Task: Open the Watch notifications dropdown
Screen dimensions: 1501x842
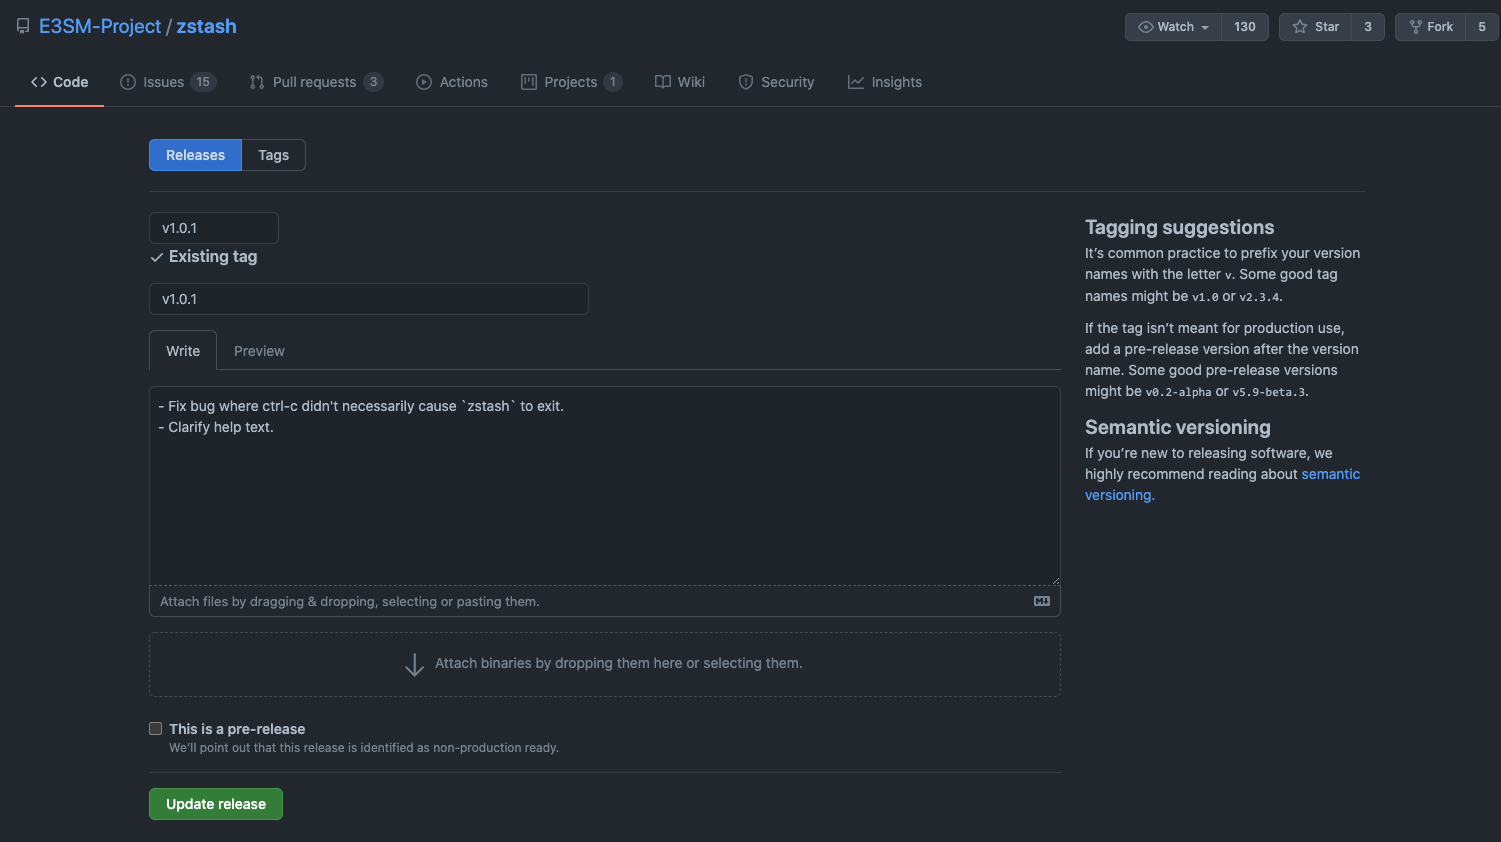Action: [x=1173, y=27]
